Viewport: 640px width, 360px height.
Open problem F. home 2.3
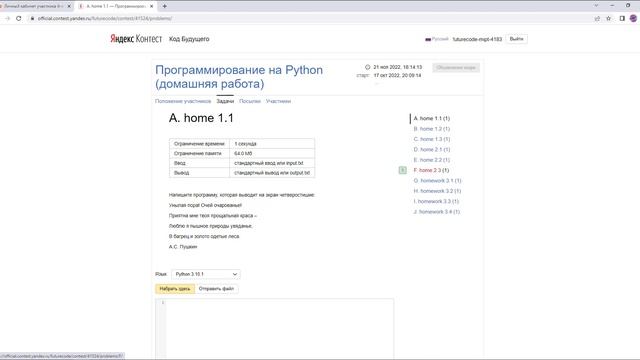(x=431, y=170)
